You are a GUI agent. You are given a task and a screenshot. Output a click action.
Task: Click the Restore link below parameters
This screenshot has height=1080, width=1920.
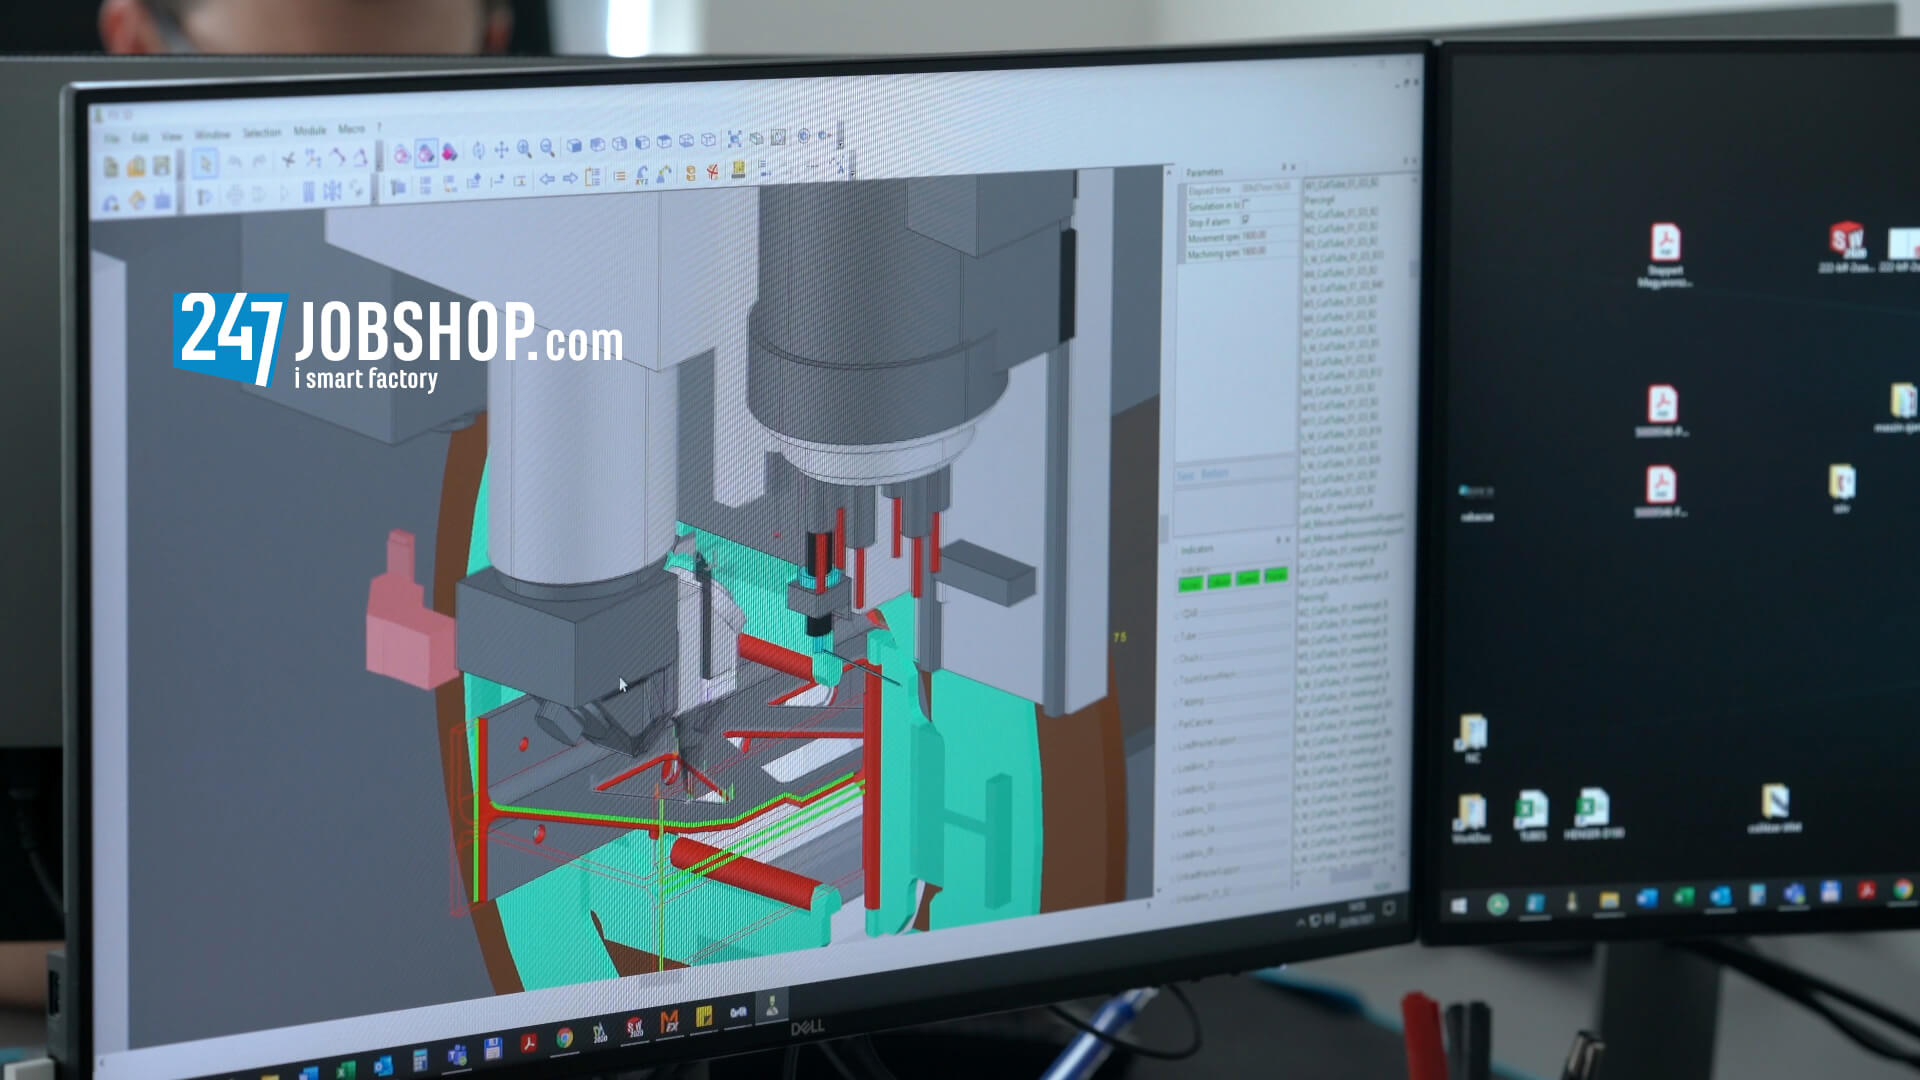[x=1215, y=473]
